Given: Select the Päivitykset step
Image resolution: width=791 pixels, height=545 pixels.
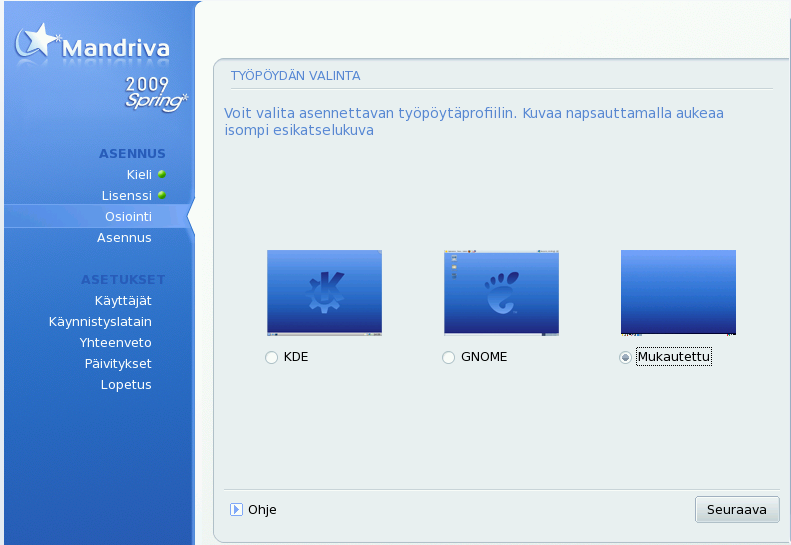Looking at the screenshot, I should pos(118,364).
